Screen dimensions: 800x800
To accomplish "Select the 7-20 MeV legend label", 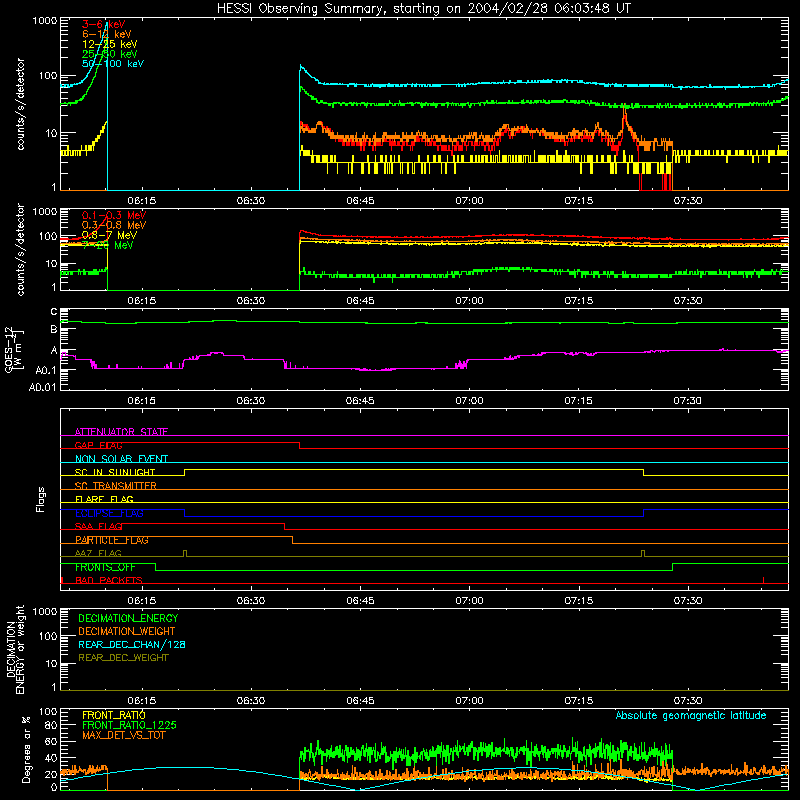I will pyautogui.click(x=108, y=245).
